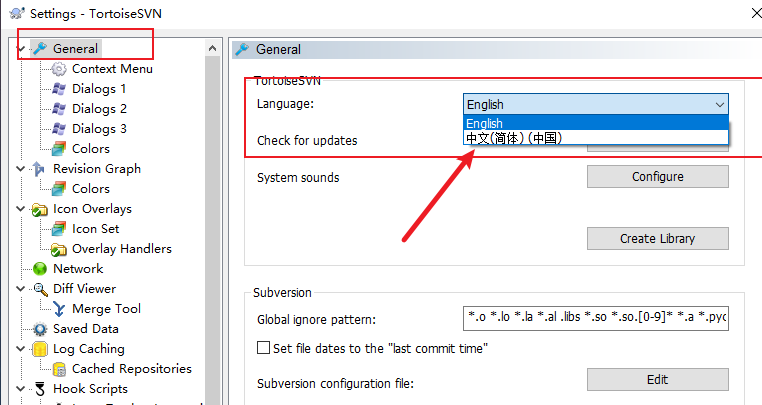This screenshot has height=405, width=762.
Task: Collapse the Revision Graph tree node
Action: point(21,169)
